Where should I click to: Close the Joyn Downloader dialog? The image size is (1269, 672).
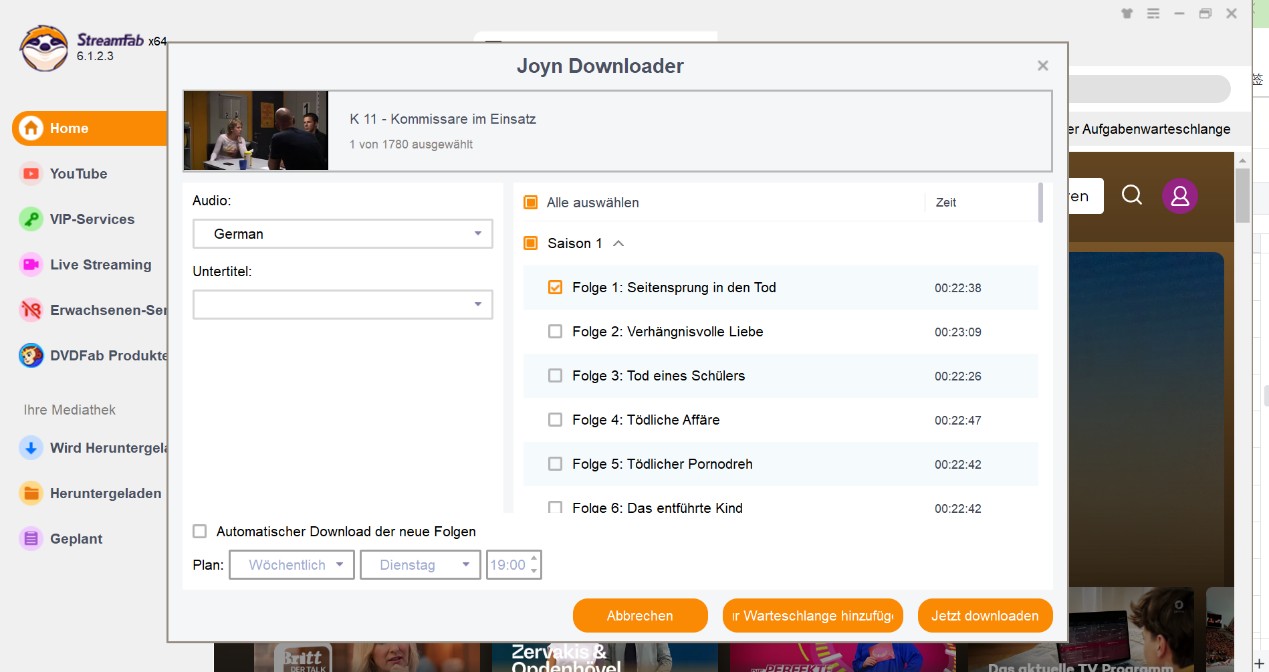click(1043, 66)
